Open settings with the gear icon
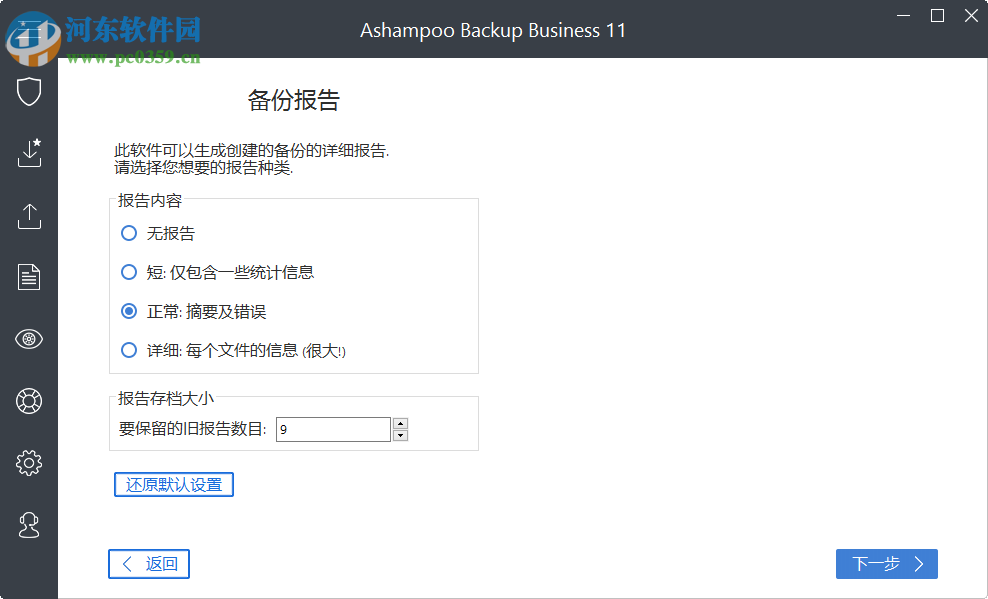988x599 pixels. pyautogui.click(x=29, y=463)
